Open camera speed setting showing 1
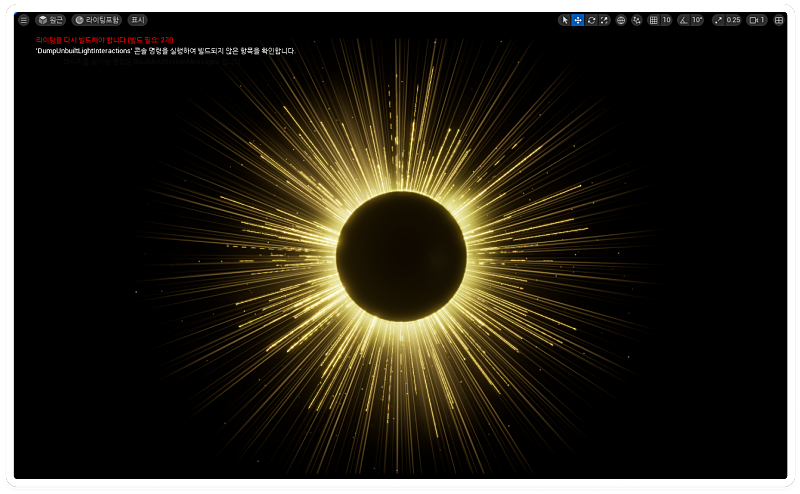800x494 pixels. pos(757,20)
